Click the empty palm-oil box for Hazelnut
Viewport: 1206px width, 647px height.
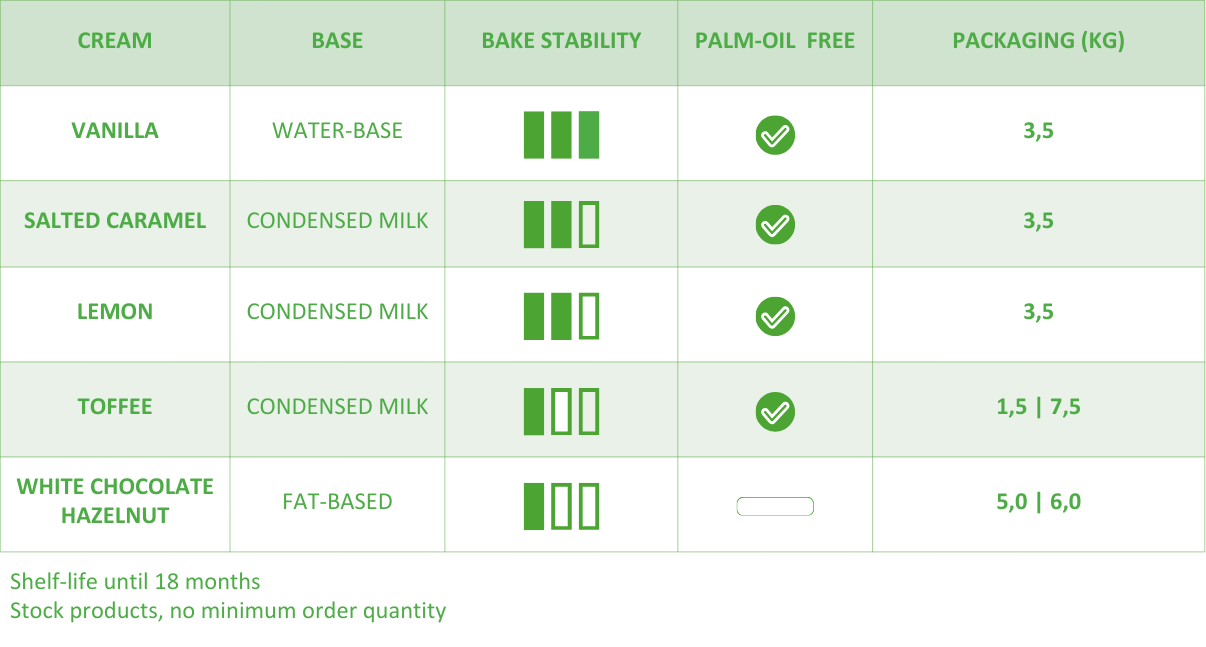(775, 506)
